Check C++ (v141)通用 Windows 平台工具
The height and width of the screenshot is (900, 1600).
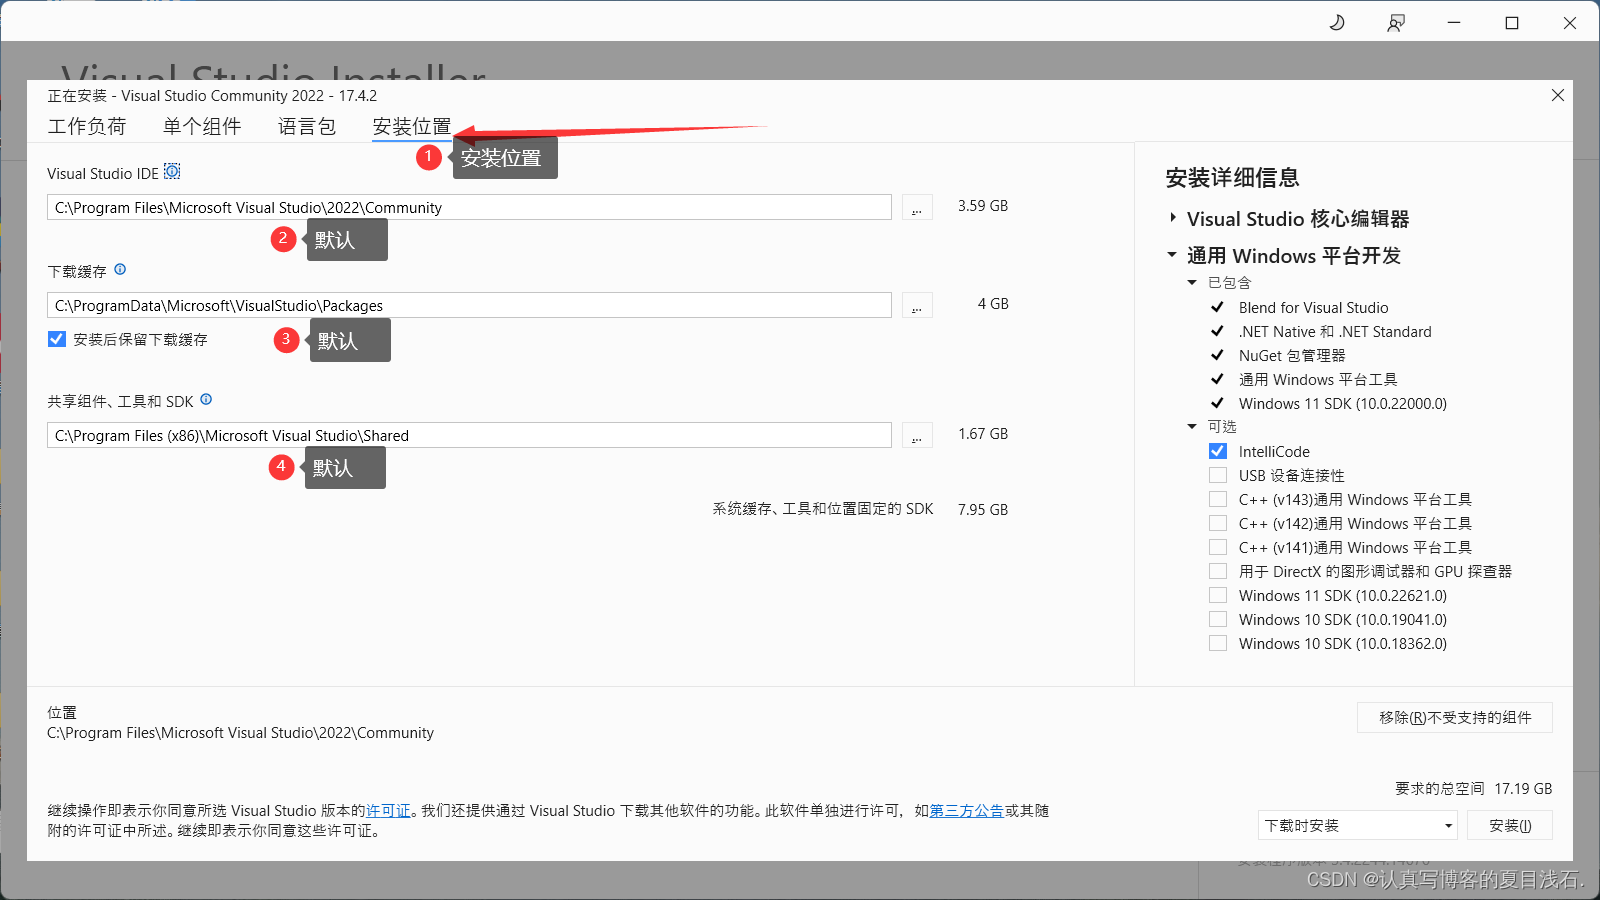[1218, 547]
